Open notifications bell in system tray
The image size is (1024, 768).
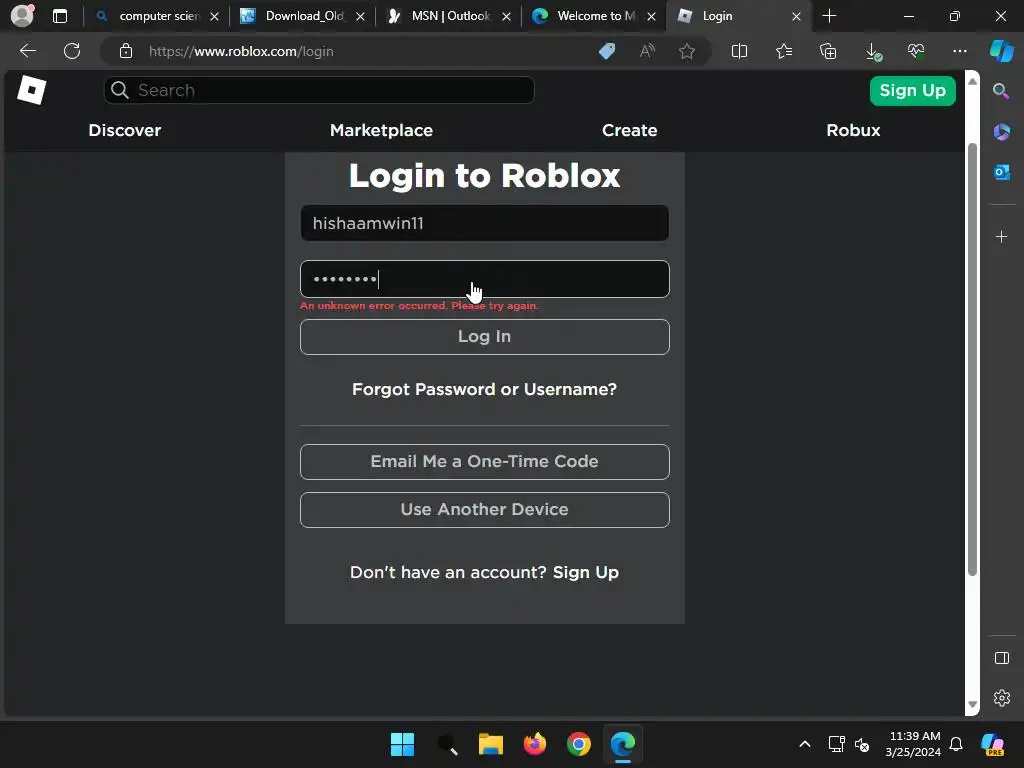tap(956, 744)
